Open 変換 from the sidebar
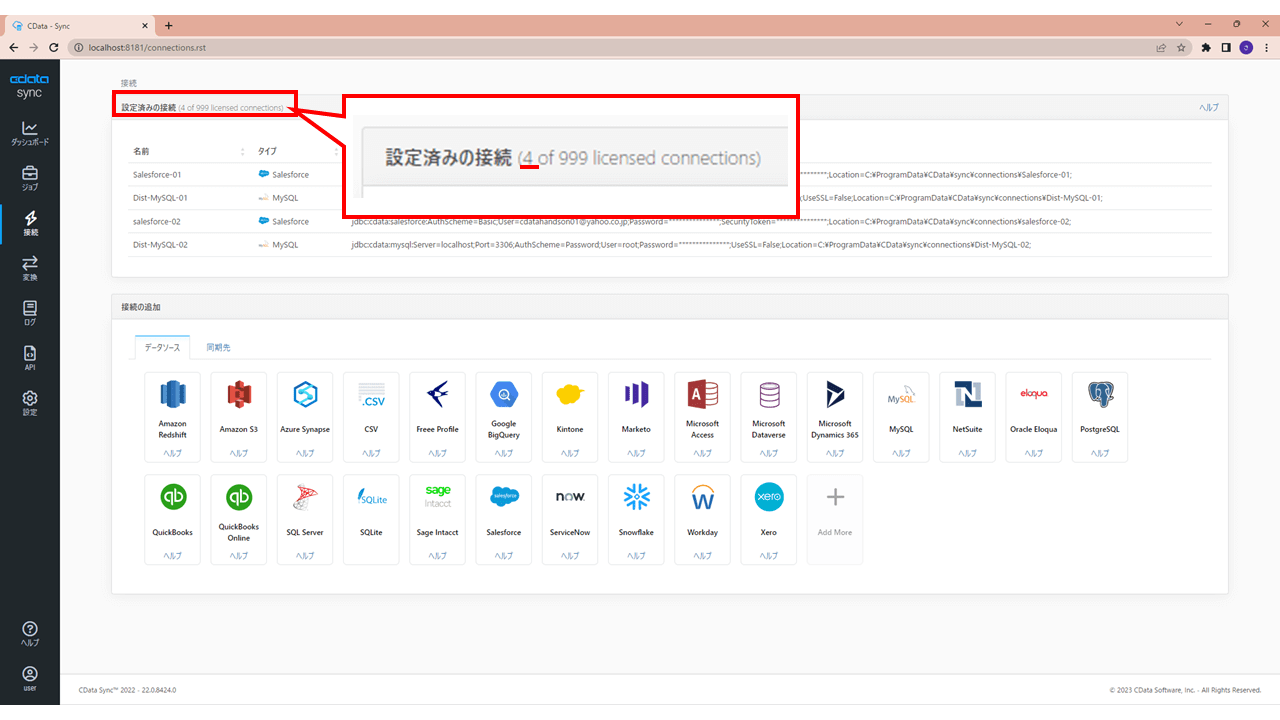The width and height of the screenshot is (1280, 720). 30,269
